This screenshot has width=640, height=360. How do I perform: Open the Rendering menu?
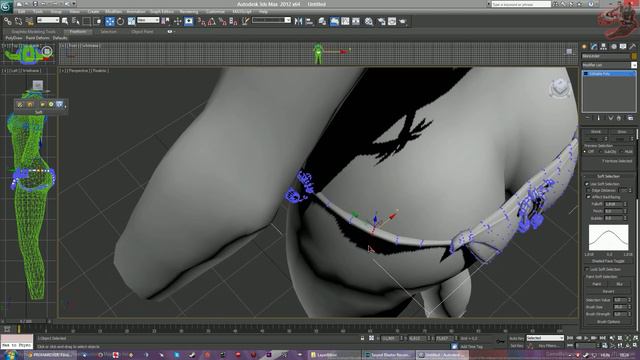click(189, 11)
